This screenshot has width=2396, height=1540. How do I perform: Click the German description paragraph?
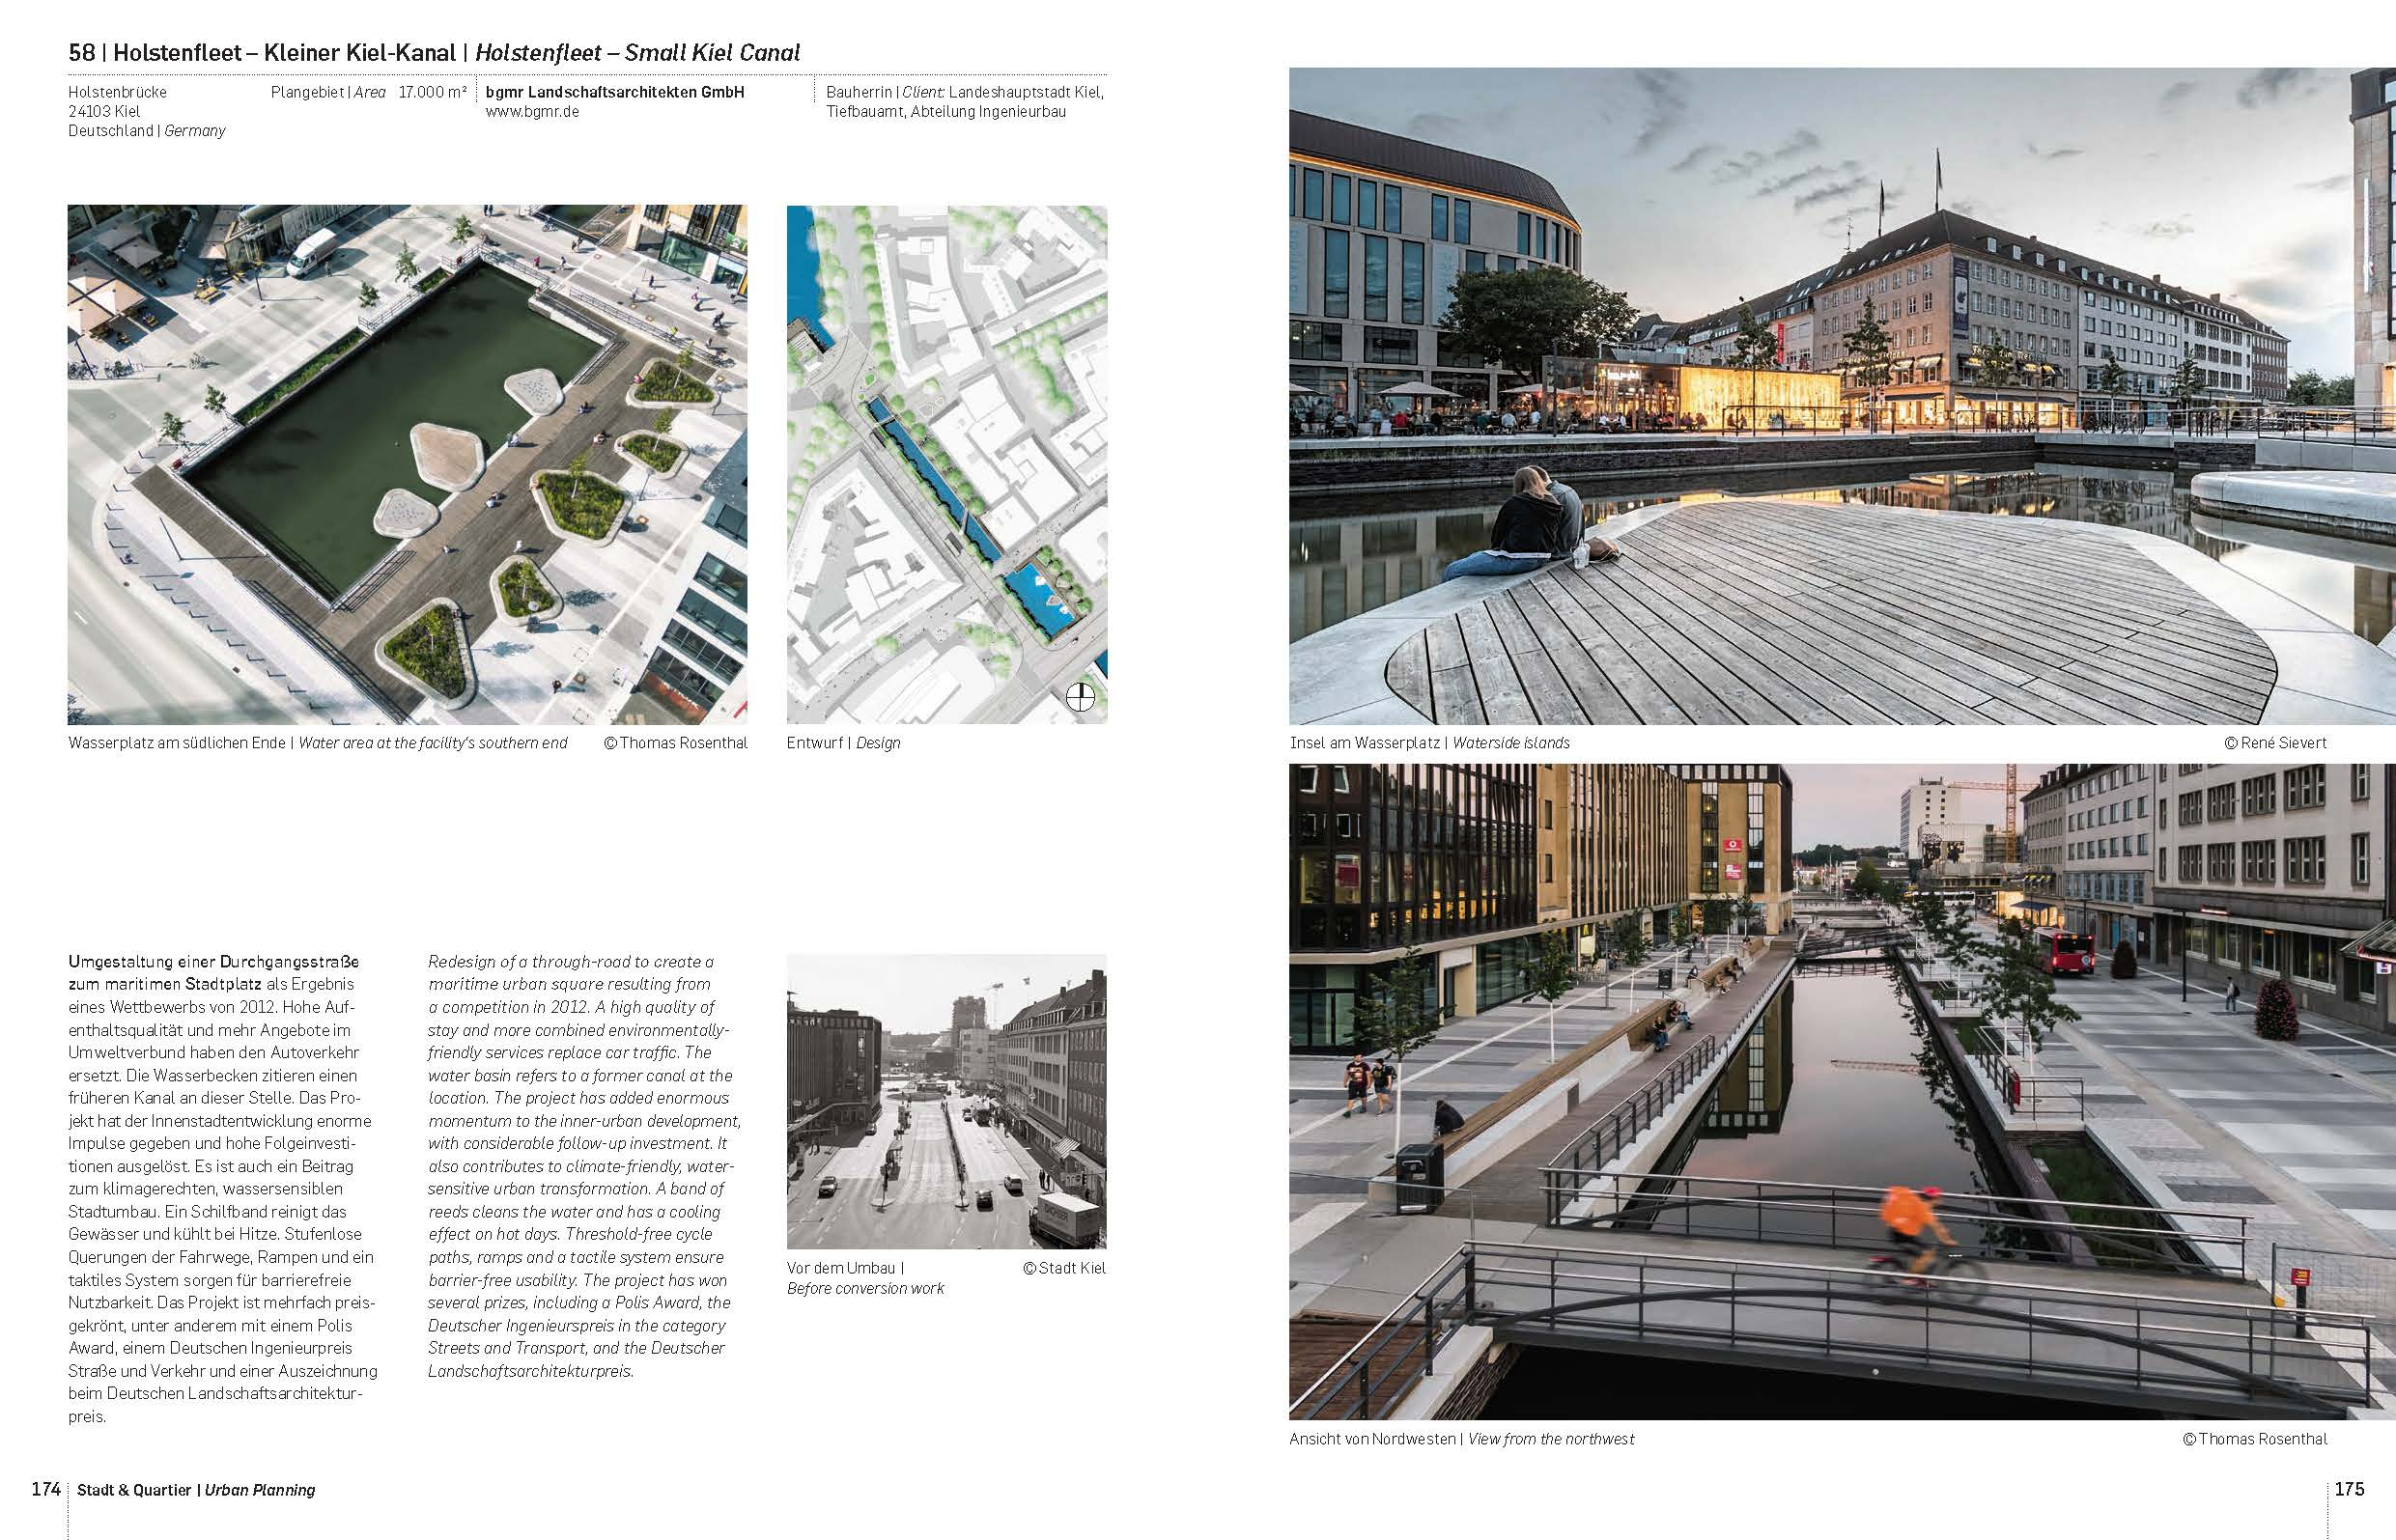[223, 1189]
